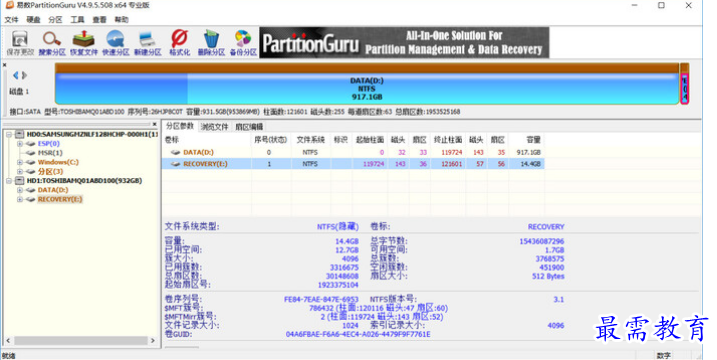Click the PartitionGuru title bar app icon
This screenshot has height=360, width=717.
click(9, 5)
